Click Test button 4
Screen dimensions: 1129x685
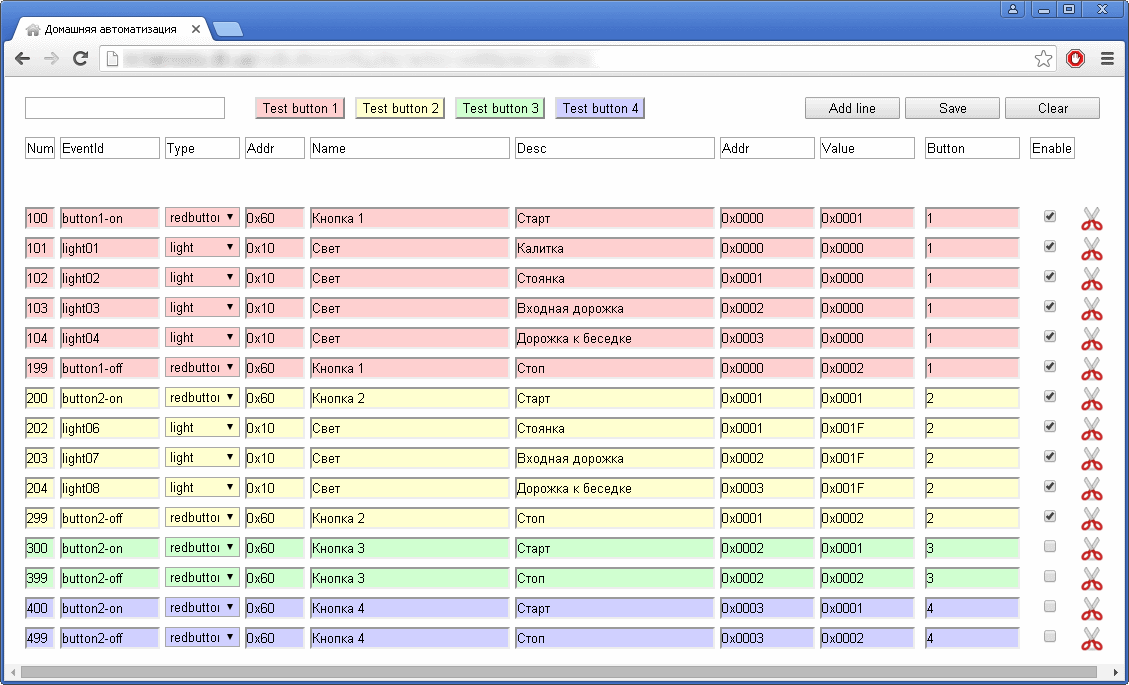(600, 108)
